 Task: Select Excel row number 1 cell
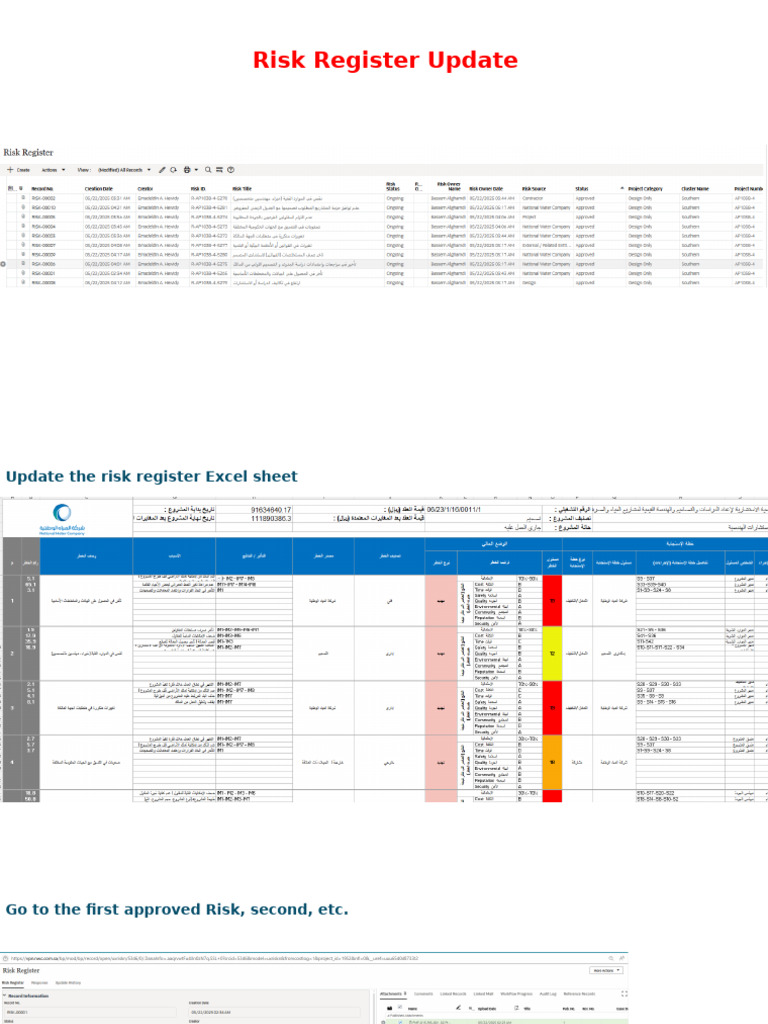pyautogui.click(x=12, y=601)
